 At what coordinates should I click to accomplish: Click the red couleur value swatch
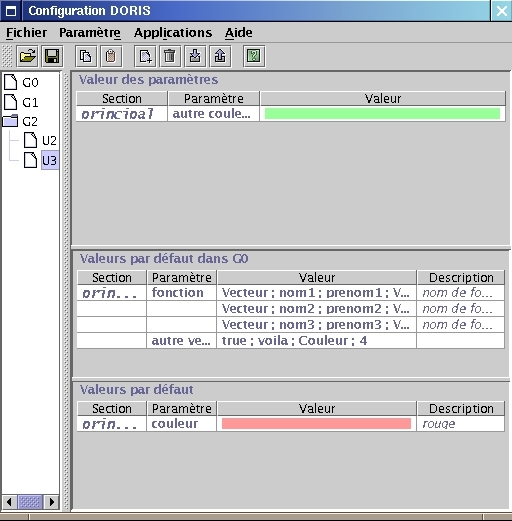tap(316, 424)
